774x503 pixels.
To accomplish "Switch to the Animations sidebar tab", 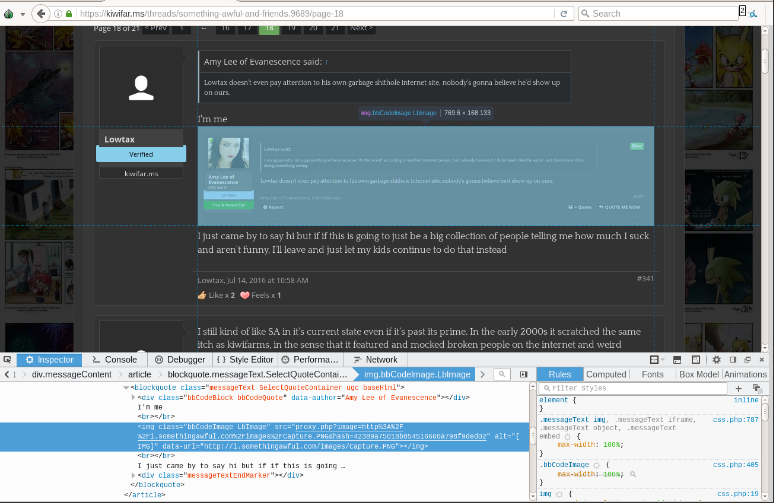I will (x=745, y=374).
